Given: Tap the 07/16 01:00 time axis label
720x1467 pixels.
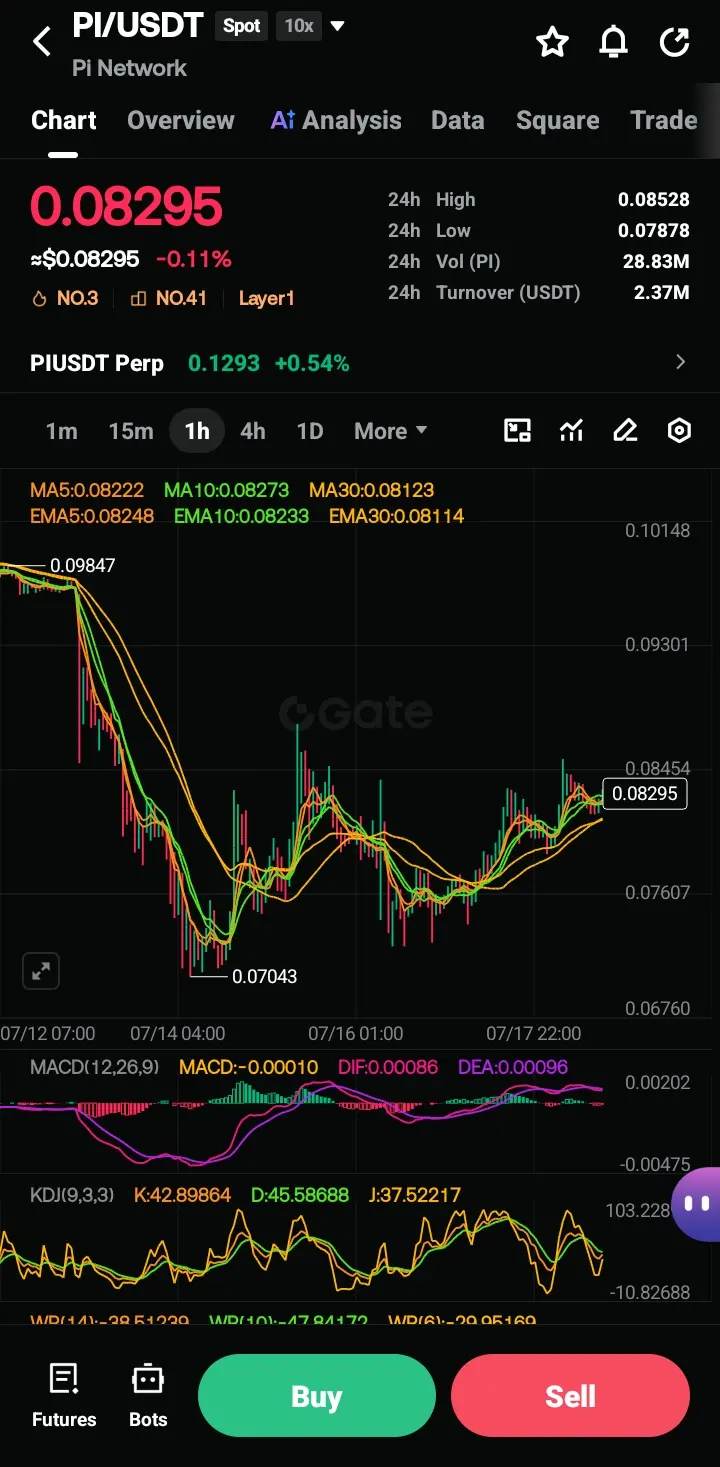Looking at the screenshot, I should pos(355,1033).
